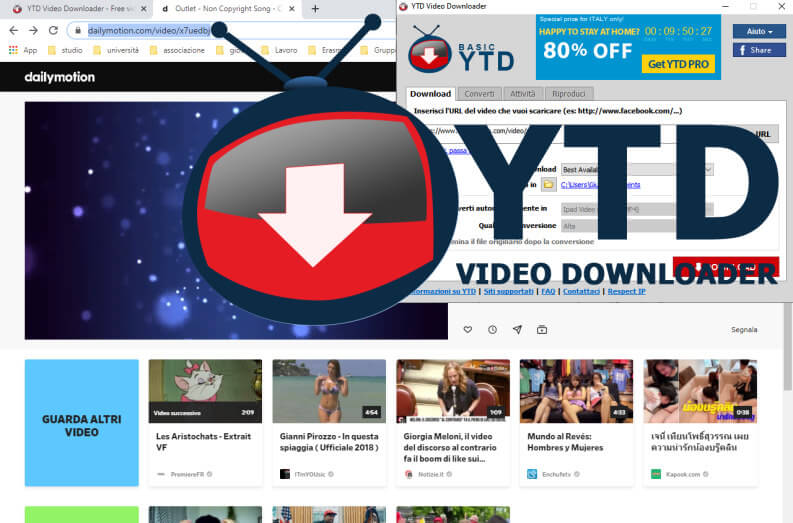The height and width of the screenshot is (523, 793).
Task: Open the studio bookmark folder
Action: [65, 50]
